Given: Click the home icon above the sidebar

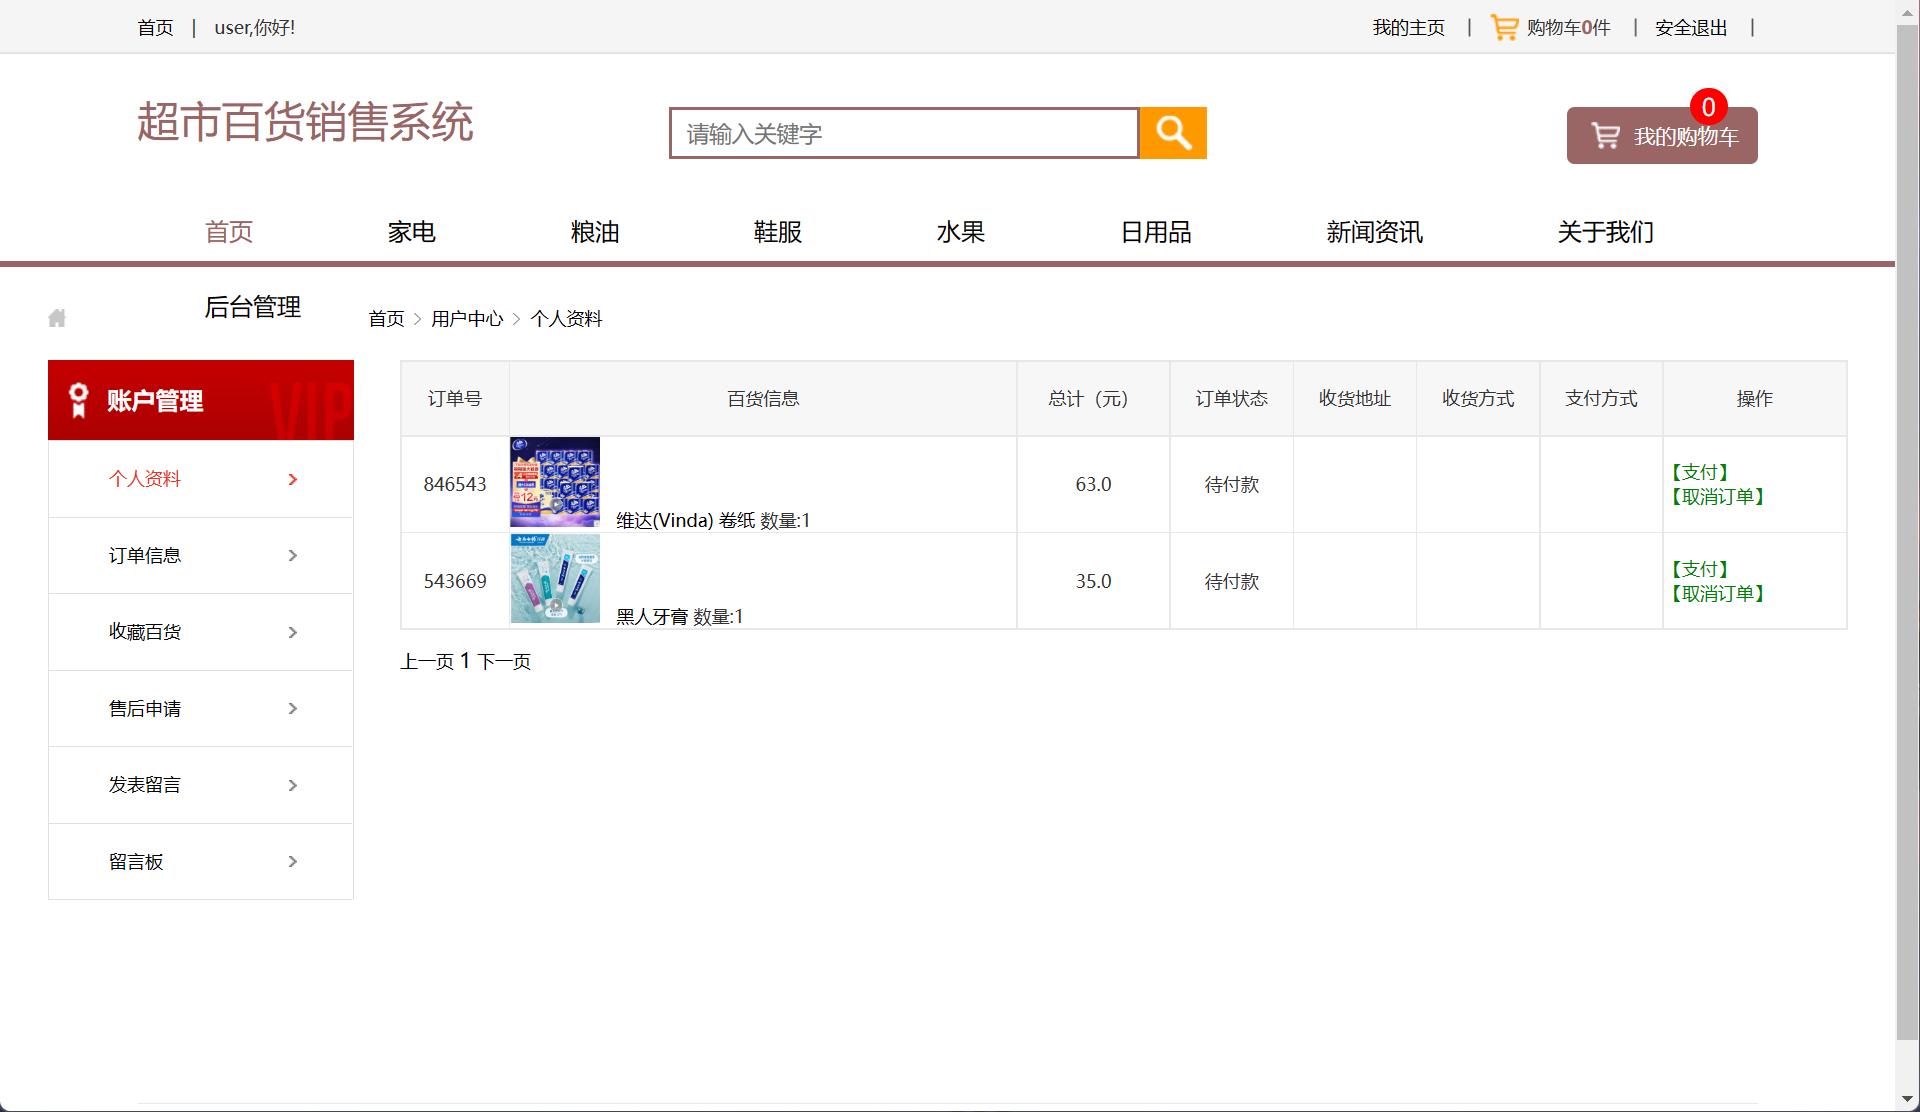Looking at the screenshot, I should 56,317.
